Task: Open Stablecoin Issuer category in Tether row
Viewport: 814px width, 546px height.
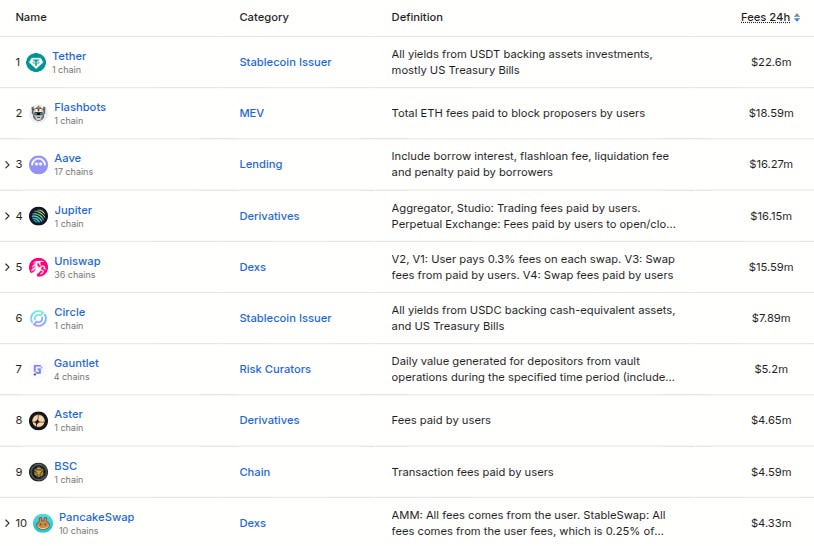Action: tap(285, 62)
